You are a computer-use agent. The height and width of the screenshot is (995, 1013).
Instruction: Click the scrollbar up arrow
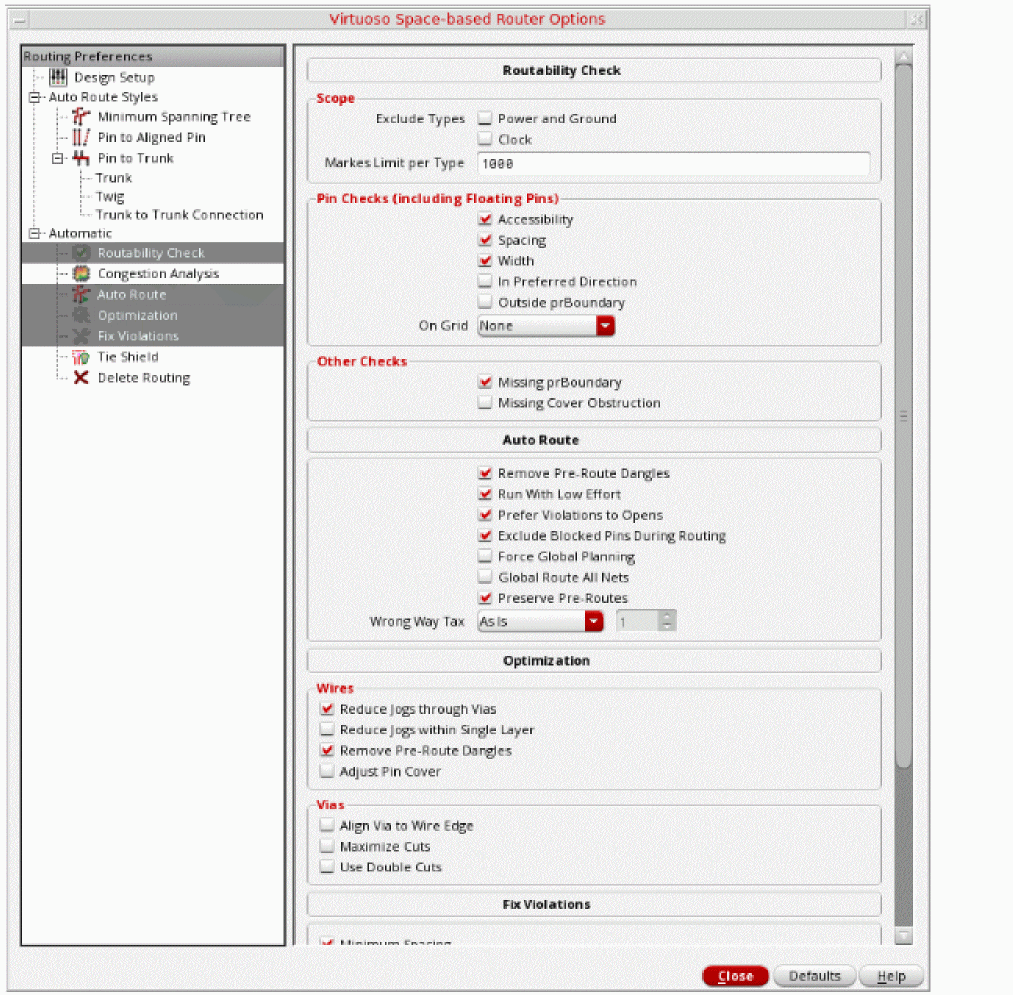904,57
